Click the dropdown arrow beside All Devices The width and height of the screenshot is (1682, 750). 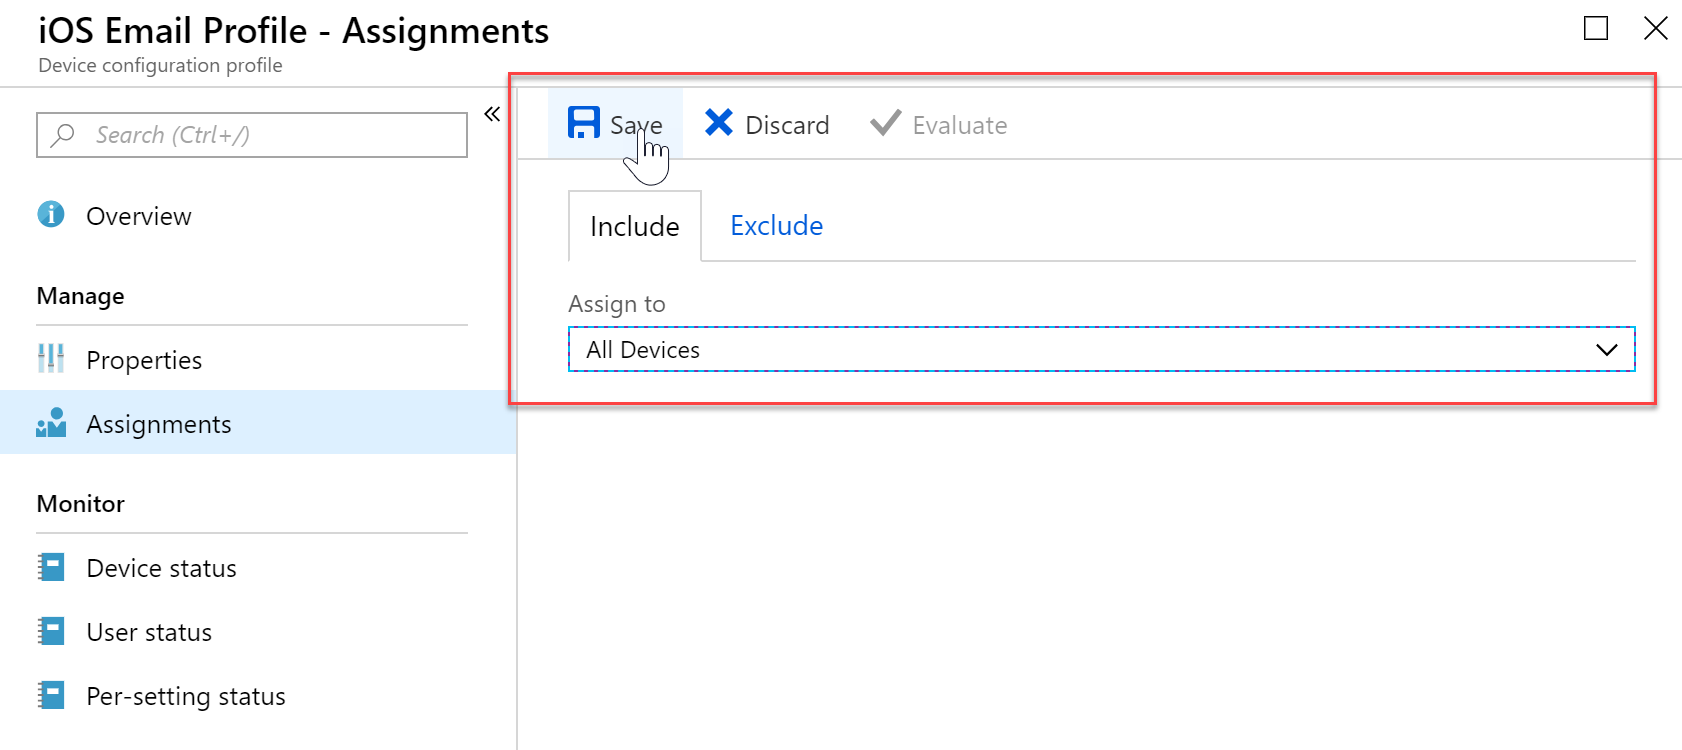click(x=1606, y=350)
